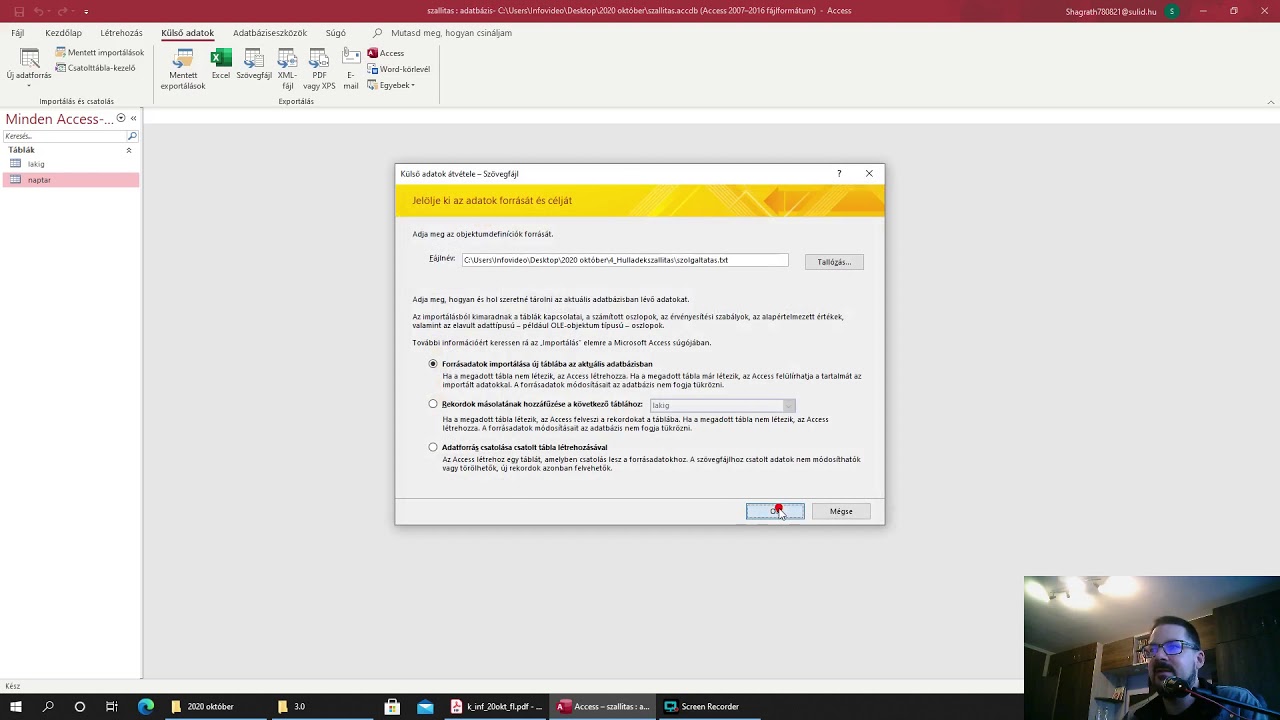Select the naptar table
1280x720 pixels.
pyautogui.click(x=70, y=180)
